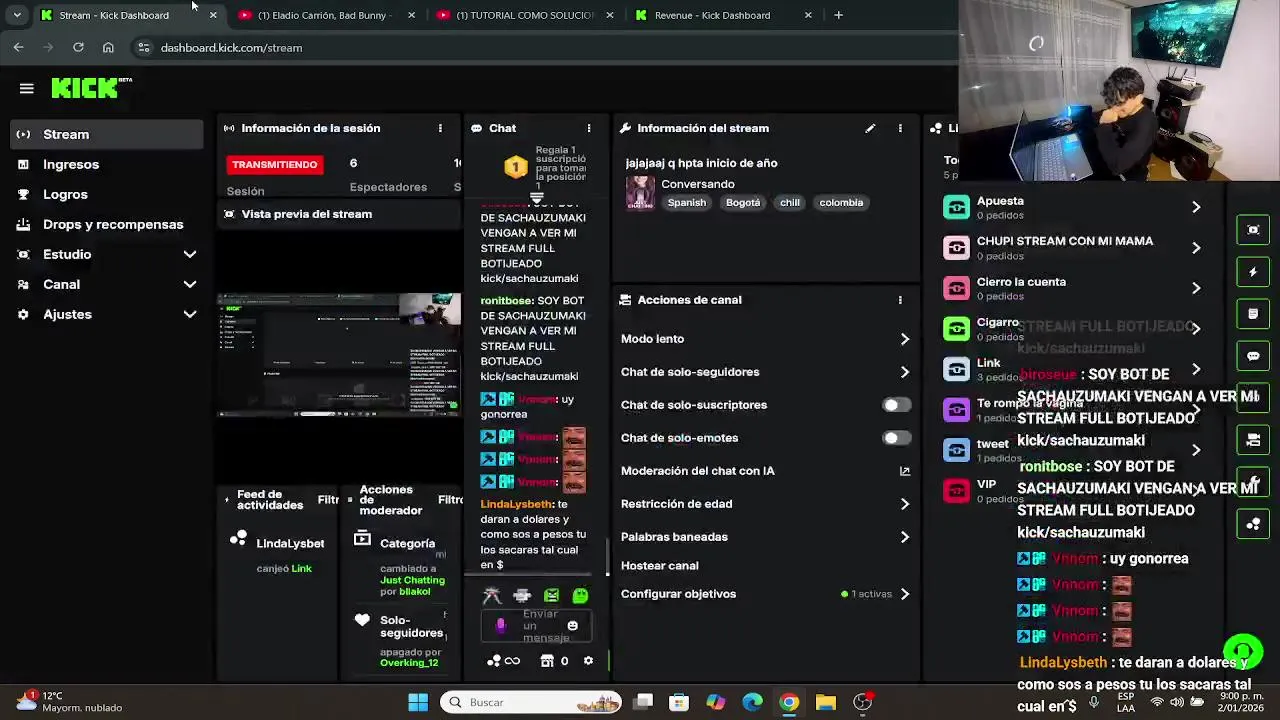This screenshot has width=1280, height=720.
Task: Open Chat de solo-seguidores options arrow
Action: (x=905, y=372)
